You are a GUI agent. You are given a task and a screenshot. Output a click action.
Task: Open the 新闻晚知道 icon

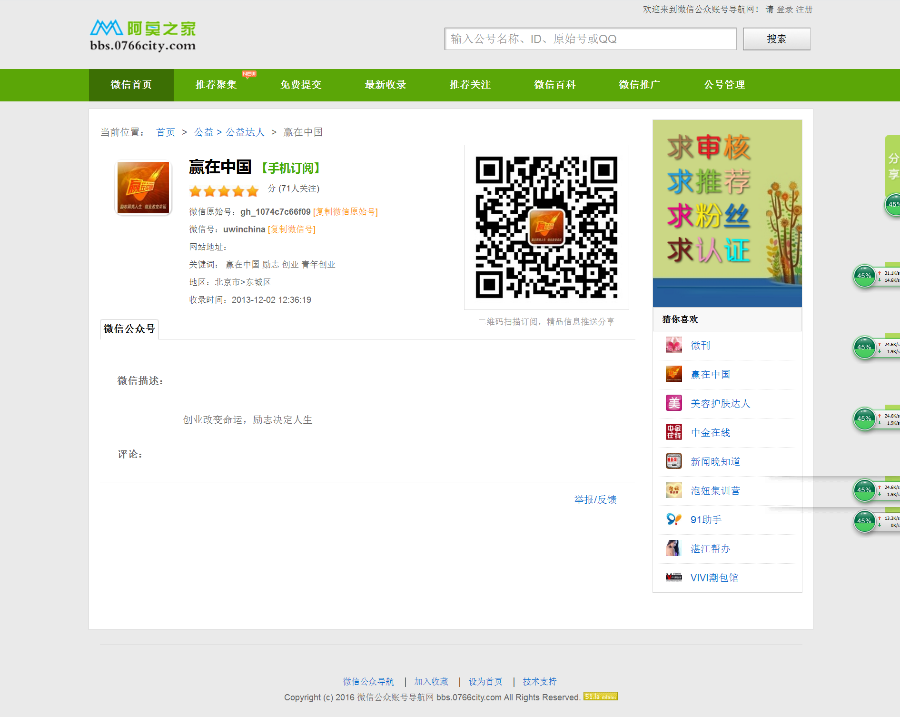click(x=674, y=461)
